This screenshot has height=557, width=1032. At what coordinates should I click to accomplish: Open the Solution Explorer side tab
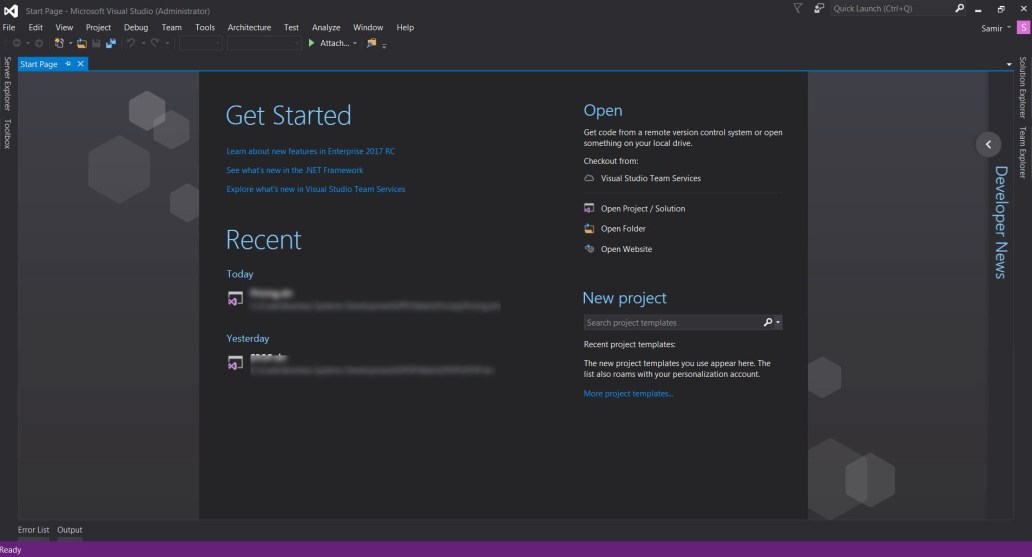click(x=1023, y=87)
